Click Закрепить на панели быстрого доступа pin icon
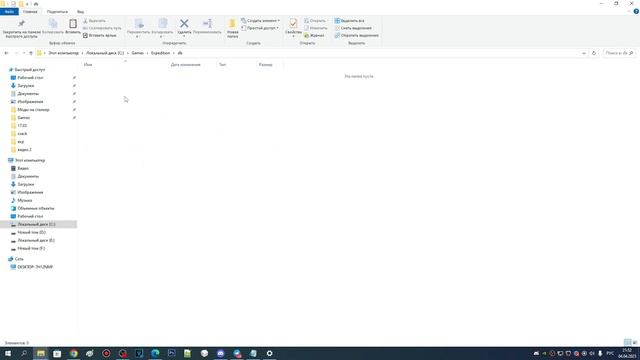This screenshot has width=640, height=360. [x=21, y=24]
